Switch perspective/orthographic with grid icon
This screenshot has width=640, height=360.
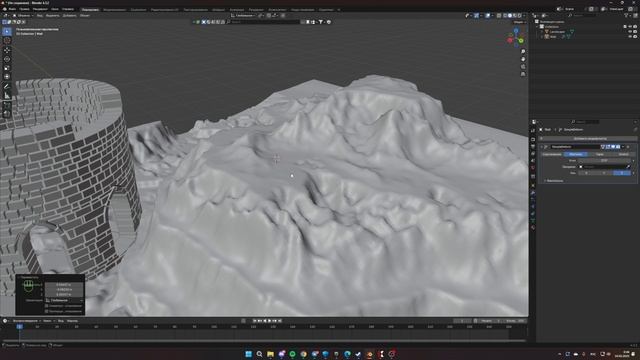pyautogui.click(x=523, y=74)
